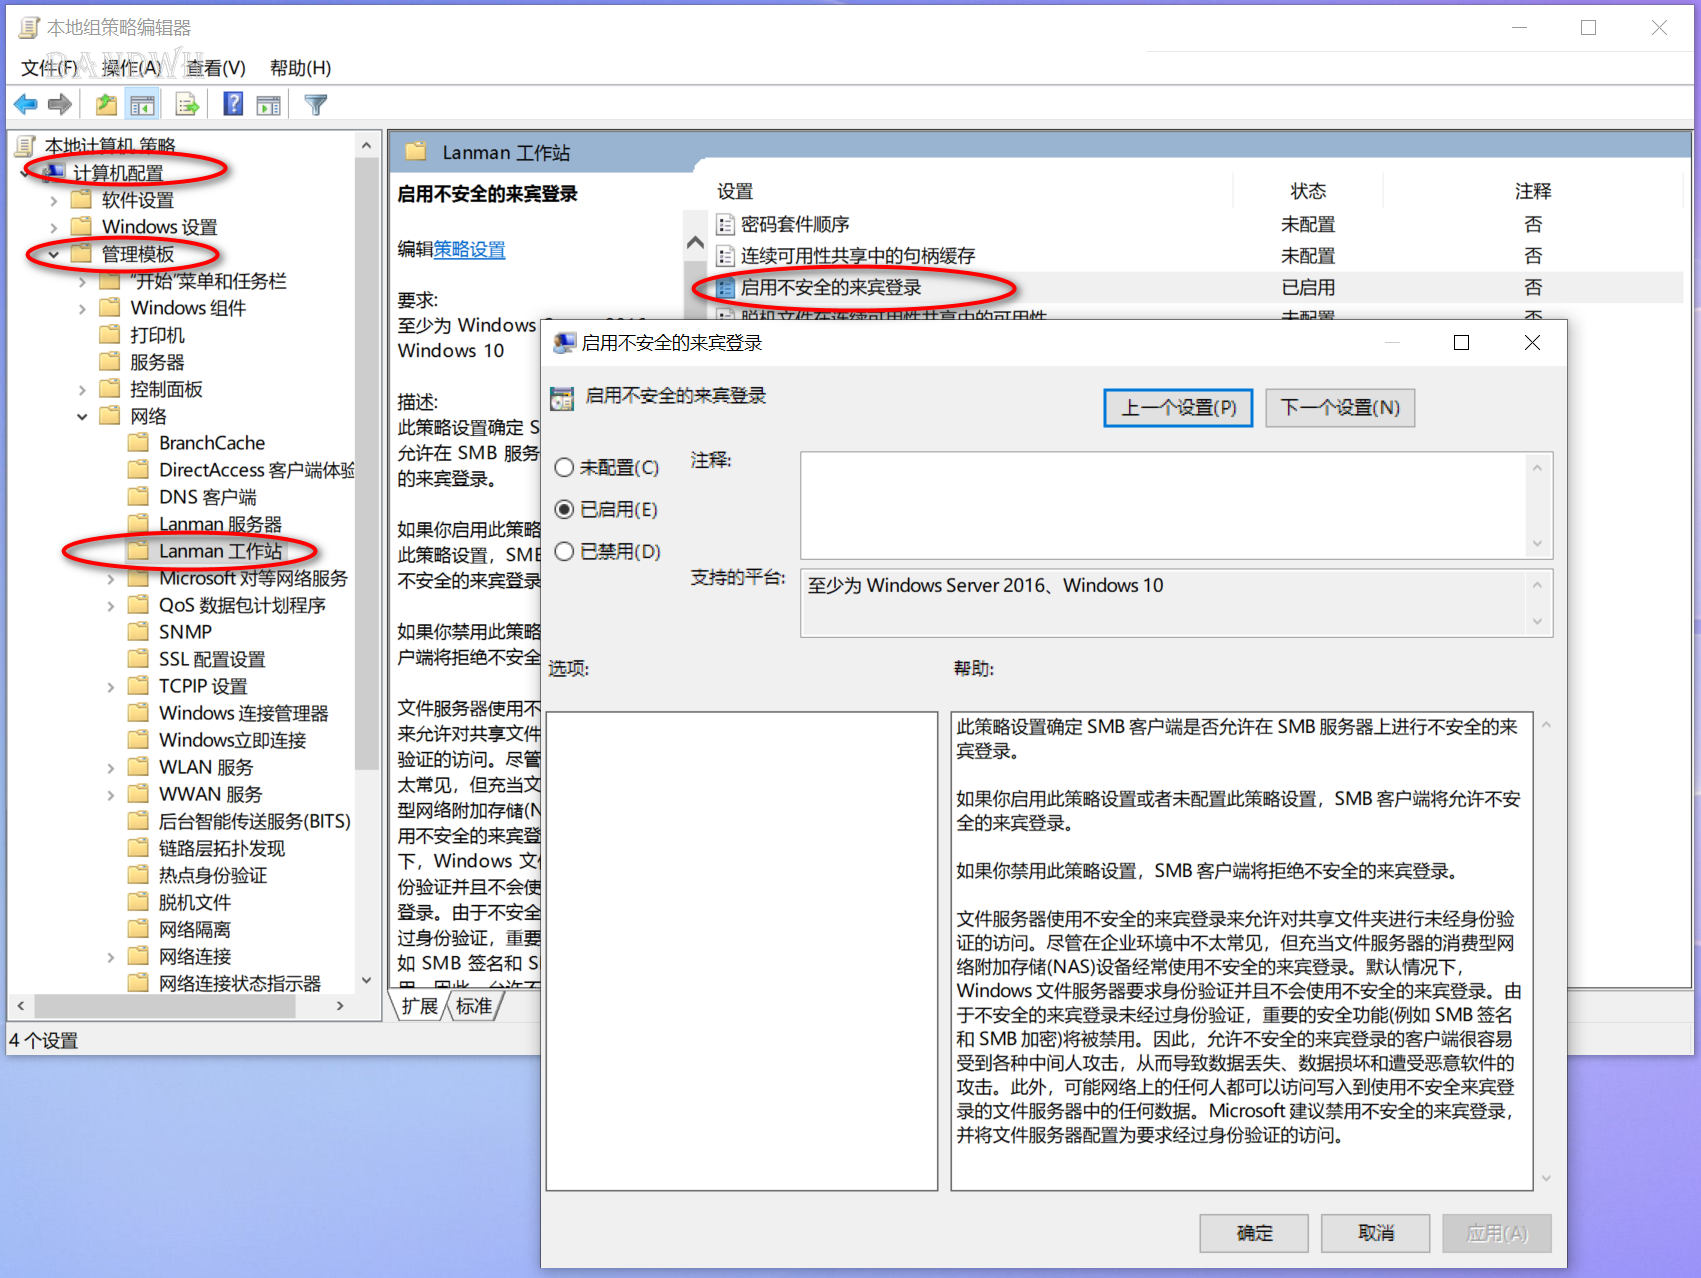Image resolution: width=1701 pixels, height=1278 pixels.
Task: Open the 操作(A) menu
Action: pos(131,68)
